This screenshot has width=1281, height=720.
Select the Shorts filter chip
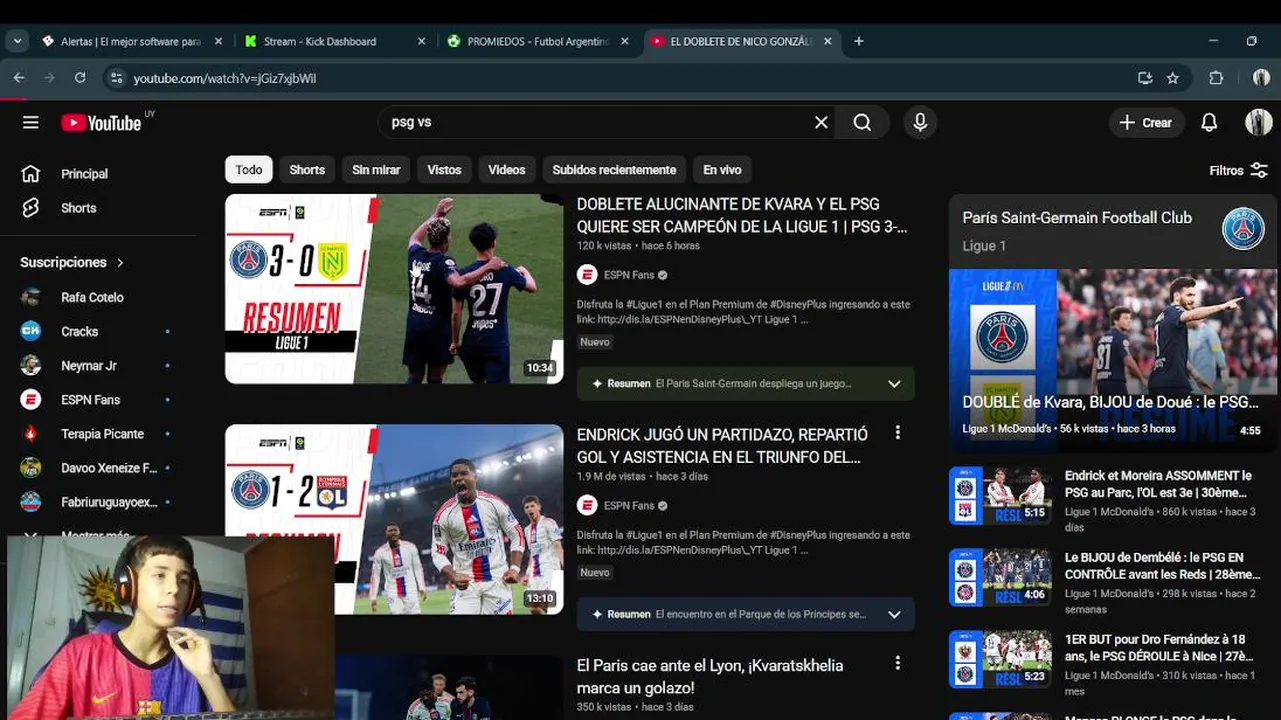click(307, 170)
